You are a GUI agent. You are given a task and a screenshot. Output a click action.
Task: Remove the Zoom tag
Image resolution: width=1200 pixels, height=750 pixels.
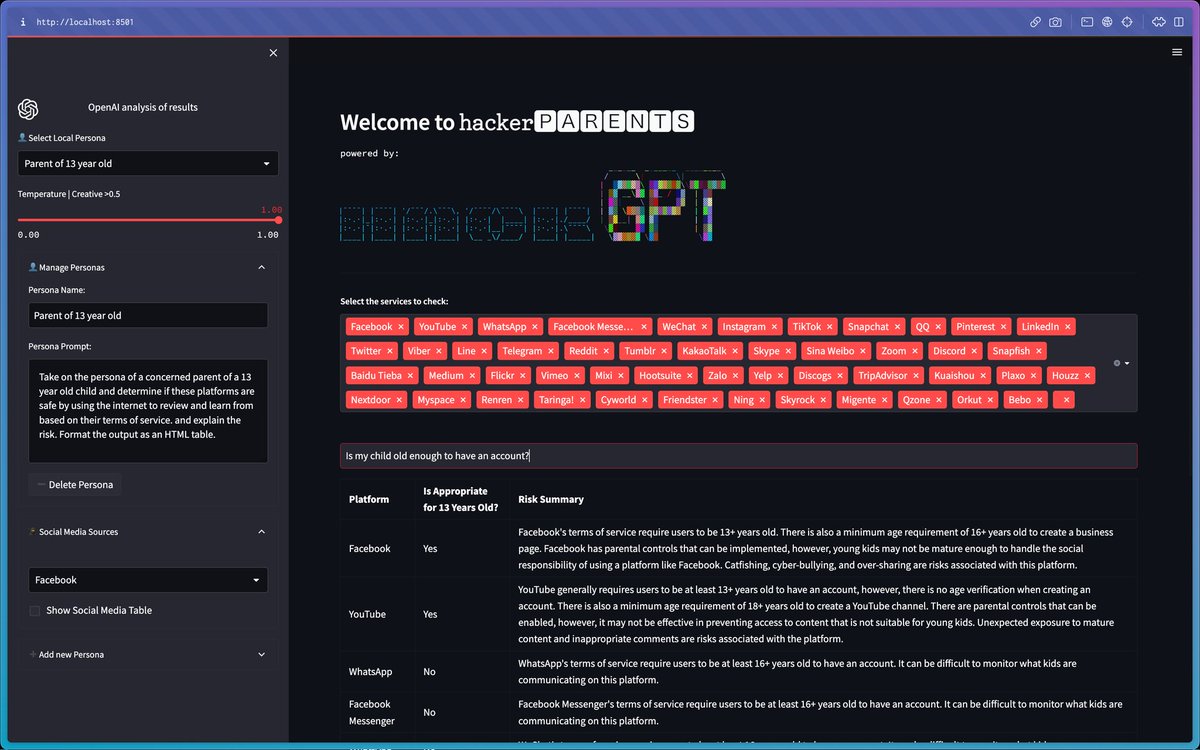[x=915, y=351]
